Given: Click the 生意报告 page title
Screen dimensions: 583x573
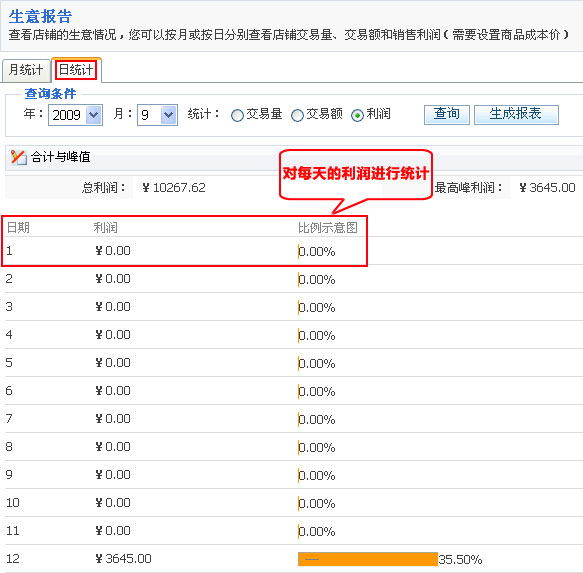Looking at the screenshot, I should [40, 17].
